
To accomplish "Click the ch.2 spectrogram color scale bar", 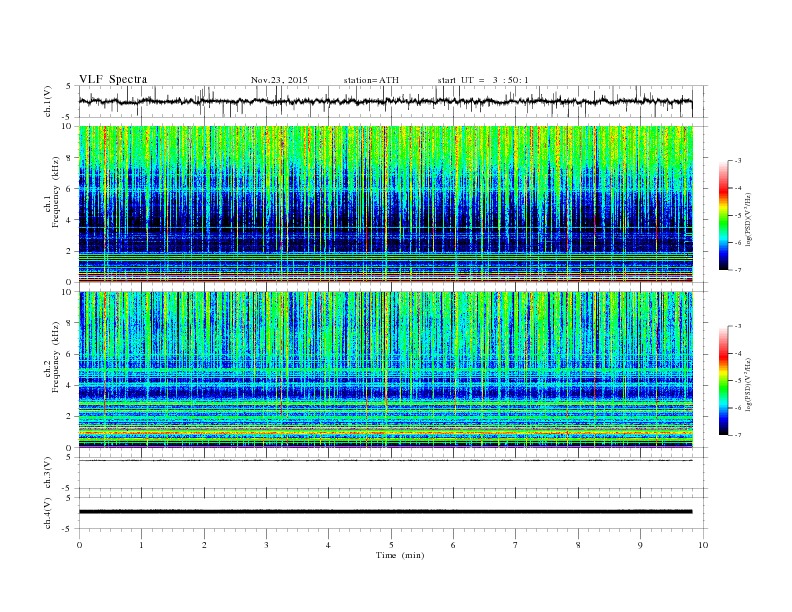I will [723, 380].
